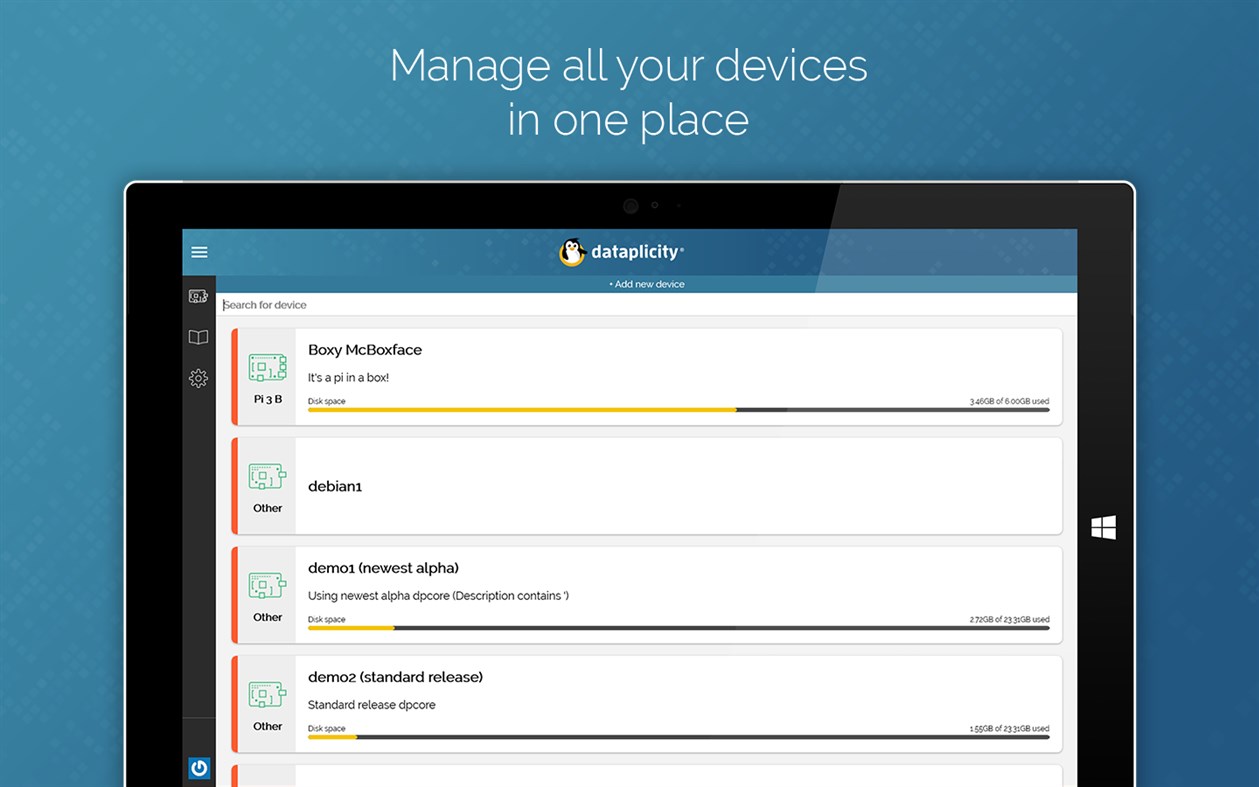Click the dataplicity penguin logo

click(571, 252)
